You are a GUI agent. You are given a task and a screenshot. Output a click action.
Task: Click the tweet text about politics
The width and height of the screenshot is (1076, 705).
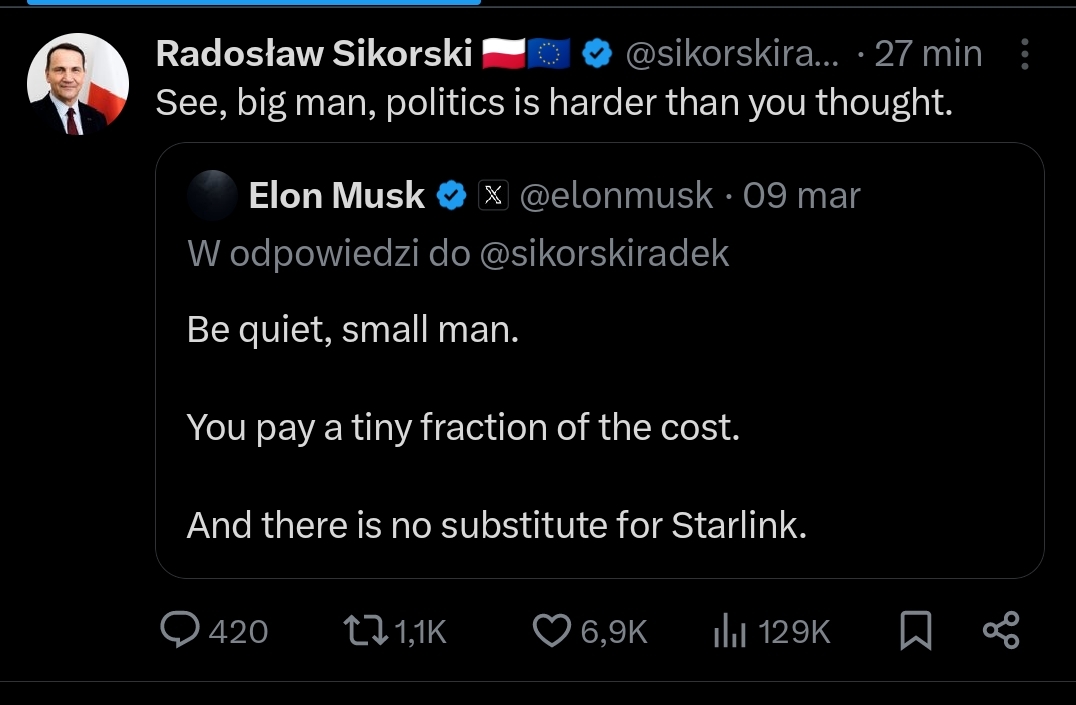[553, 102]
